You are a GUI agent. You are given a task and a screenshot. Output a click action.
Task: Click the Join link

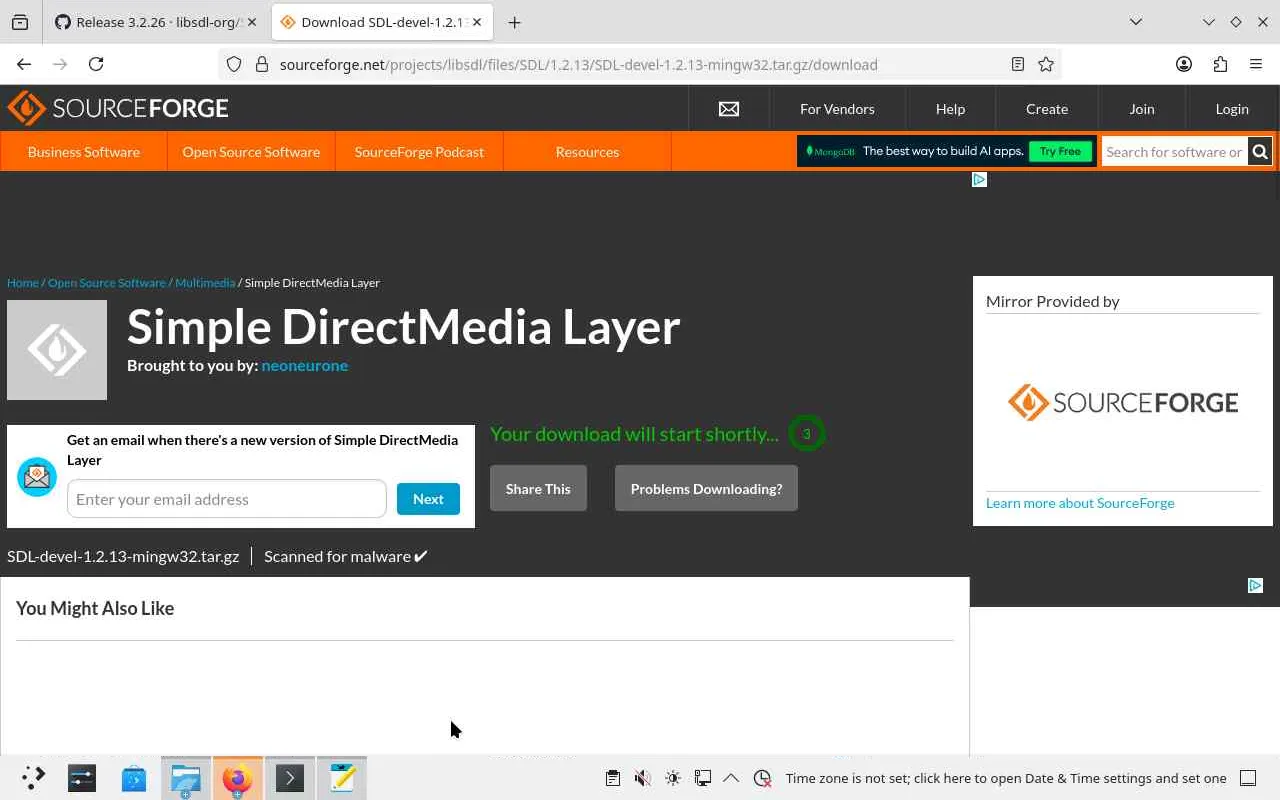click(x=1142, y=109)
